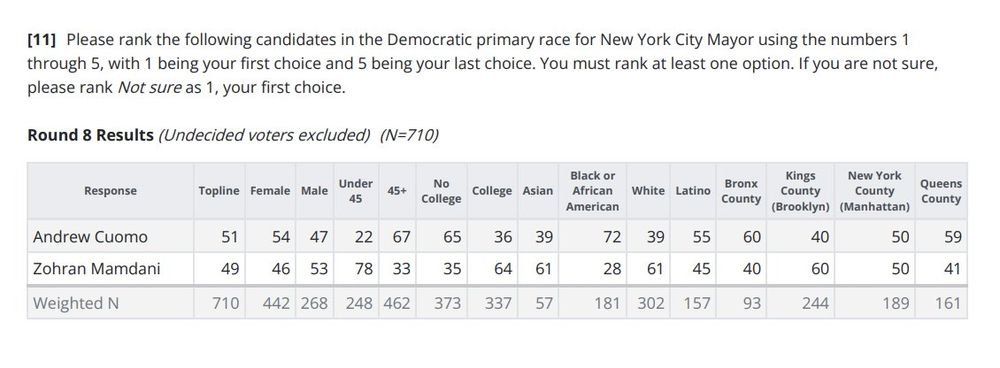The height and width of the screenshot is (368, 1000).
Task: Select the Female column header
Action: point(270,191)
